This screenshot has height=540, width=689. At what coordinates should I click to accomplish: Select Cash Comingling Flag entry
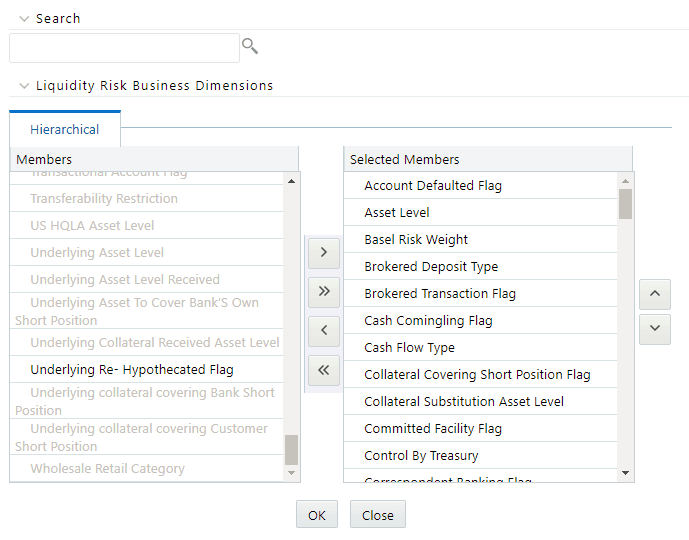(481, 321)
